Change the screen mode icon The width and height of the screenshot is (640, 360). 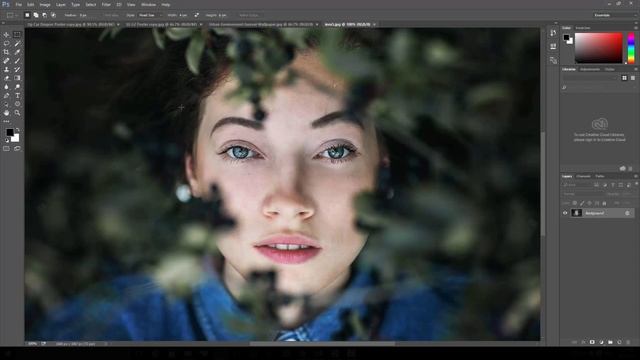17,149
